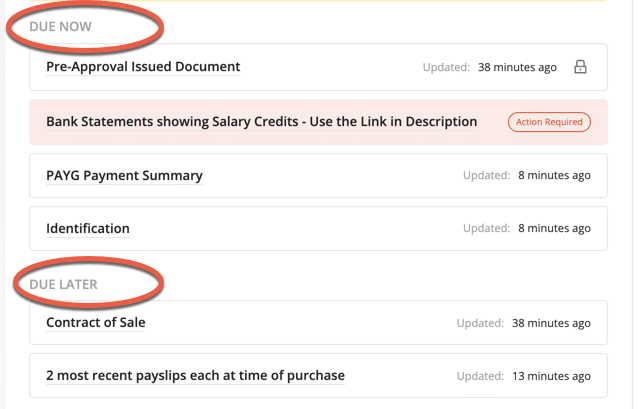This screenshot has height=409, width=639.
Task: Click the lock icon on Pre-Approval row
Action: coord(580,67)
